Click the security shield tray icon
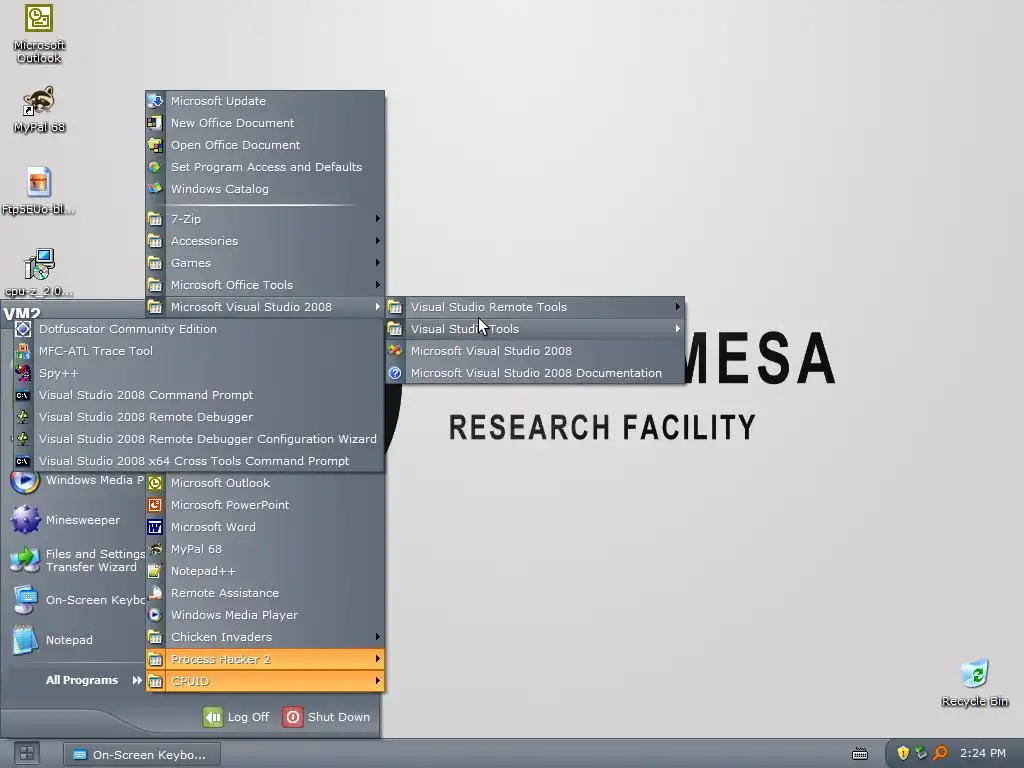This screenshot has height=768, width=1024. (x=903, y=753)
